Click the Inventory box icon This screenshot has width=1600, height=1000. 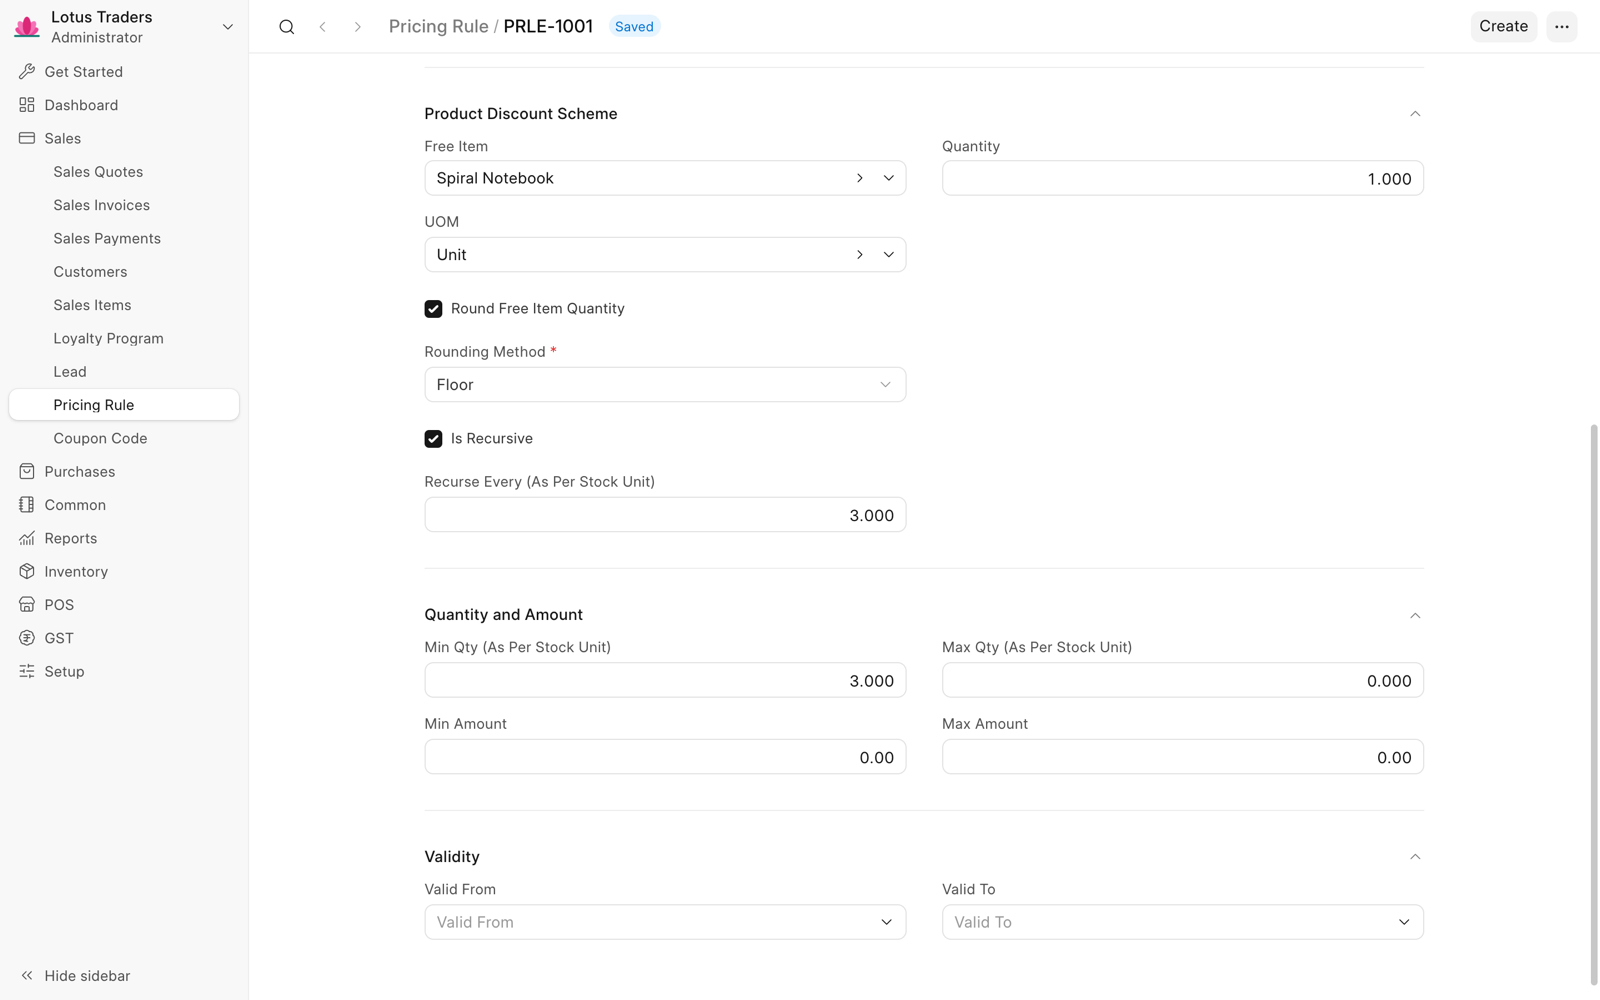pos(27,571)
